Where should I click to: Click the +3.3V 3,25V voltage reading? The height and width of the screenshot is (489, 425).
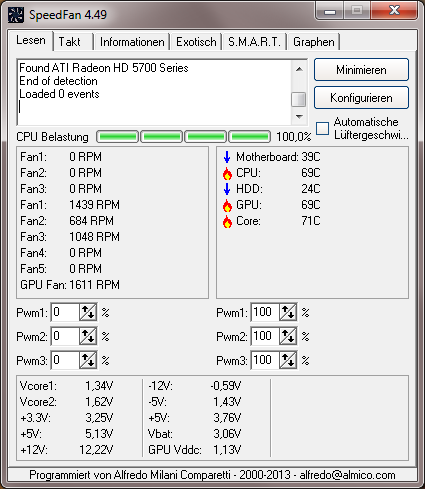(67, 418)
